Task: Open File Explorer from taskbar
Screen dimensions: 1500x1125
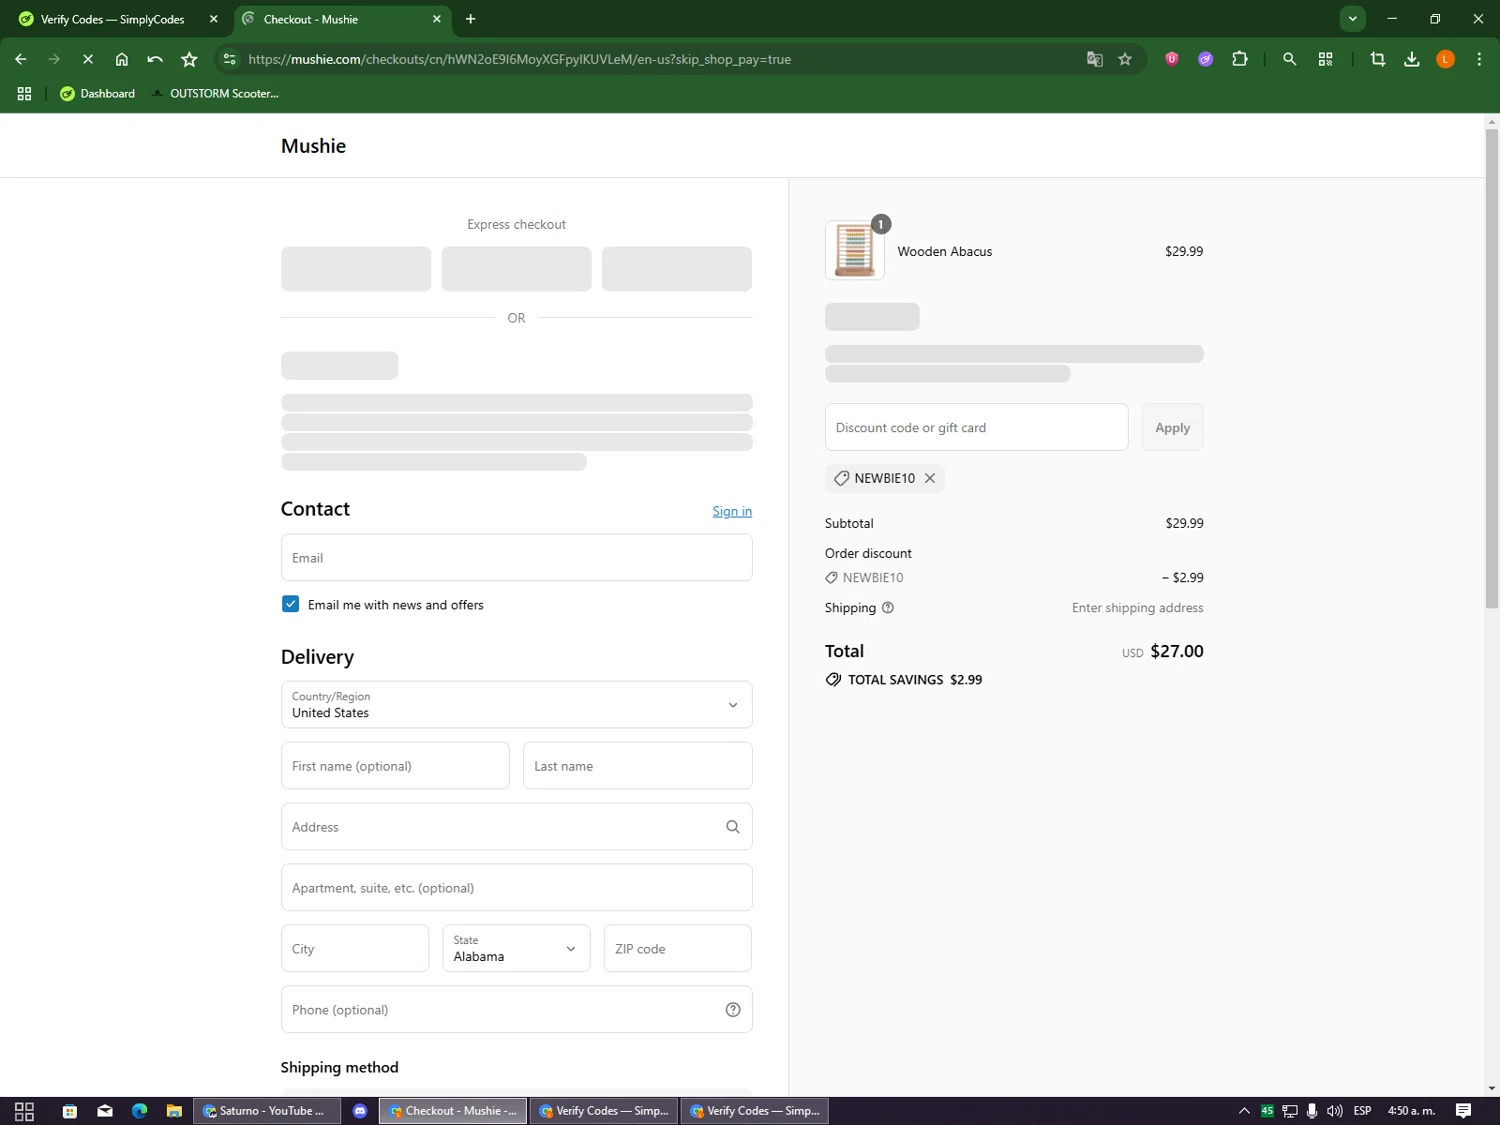Action: 174,1111
